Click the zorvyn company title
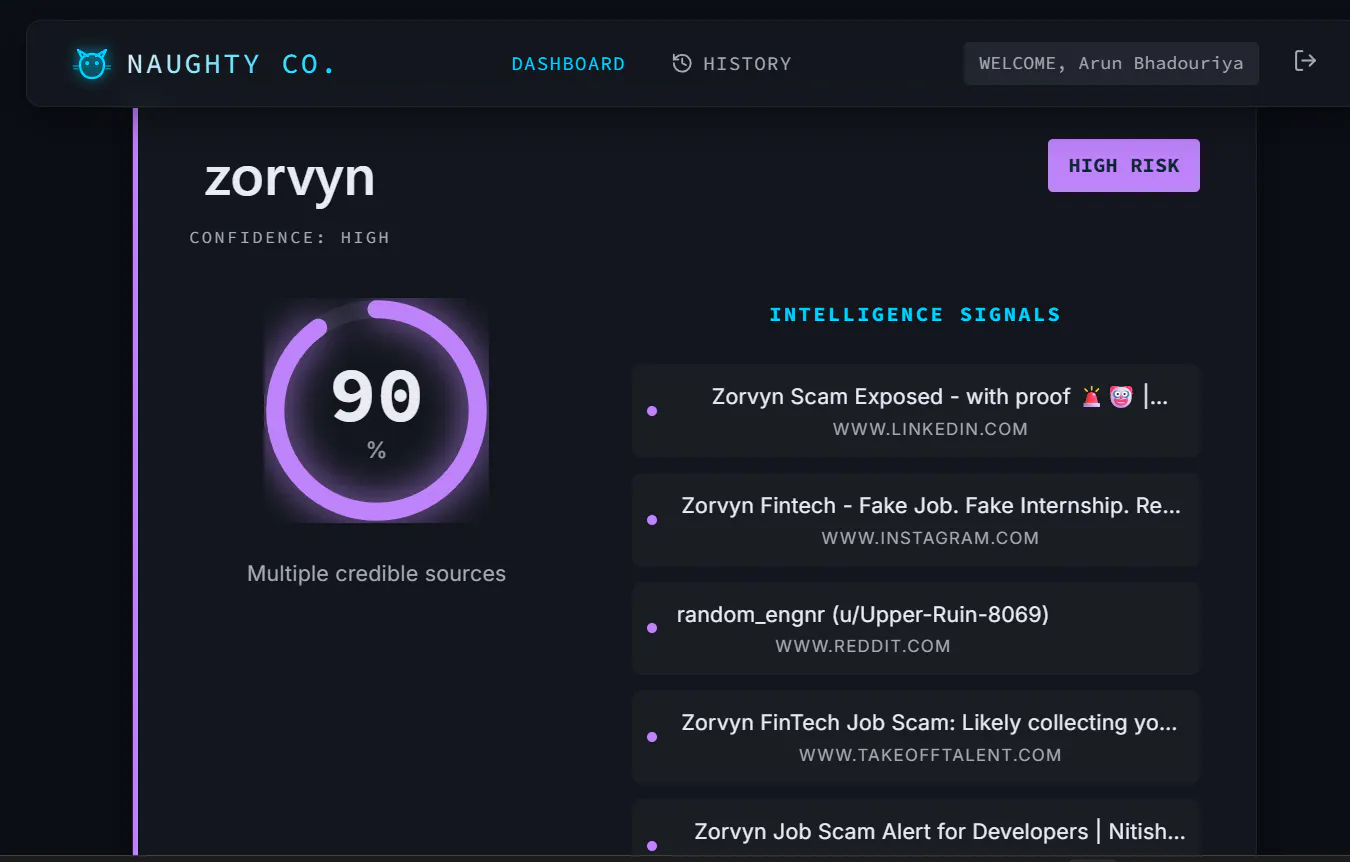This screenshot has height=862, width=1350. 290,178
